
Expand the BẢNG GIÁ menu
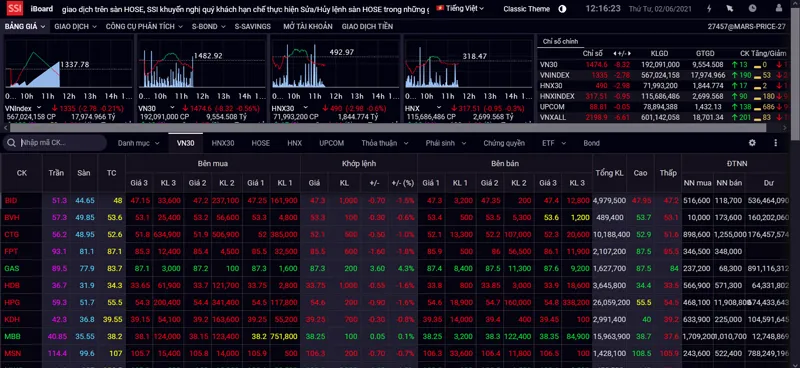click(x=24, y=27)
